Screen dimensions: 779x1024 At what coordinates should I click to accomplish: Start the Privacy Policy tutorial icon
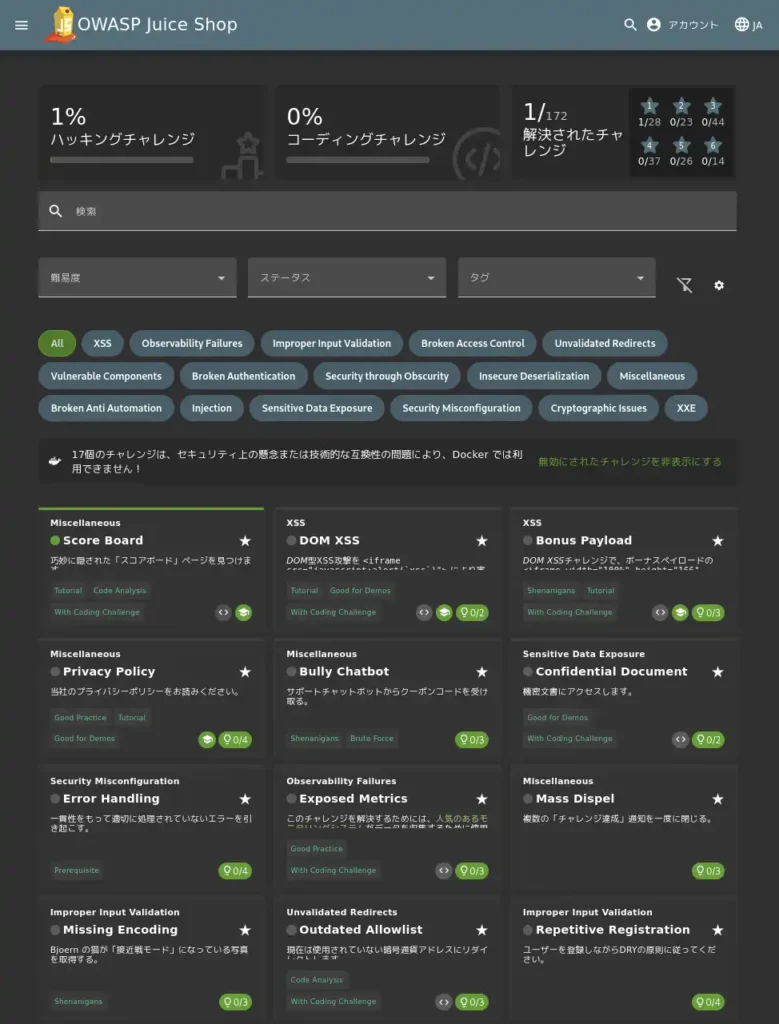pos(207,740)
